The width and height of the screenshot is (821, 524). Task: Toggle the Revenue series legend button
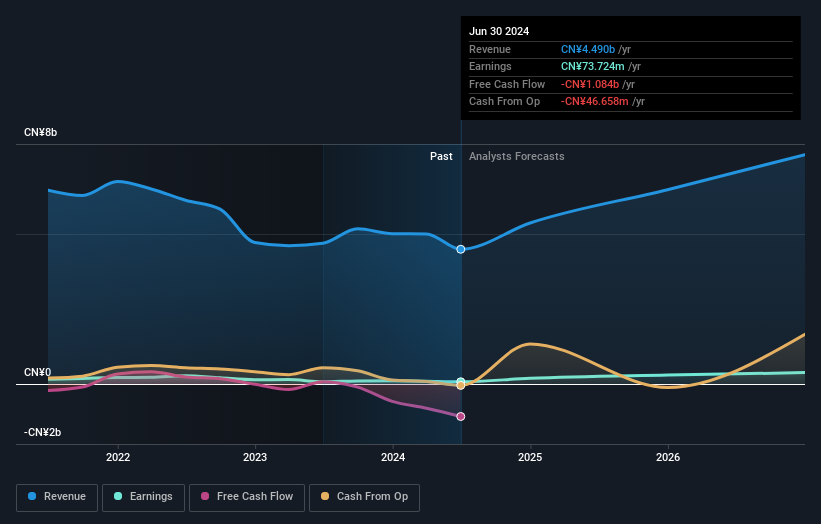point(57,497)
